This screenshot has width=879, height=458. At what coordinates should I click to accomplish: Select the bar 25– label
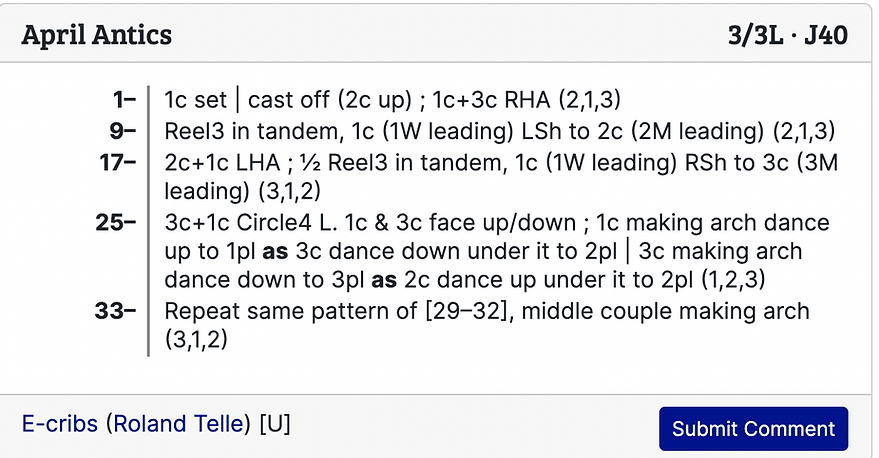pyautogui.click(x=118, y=222)
